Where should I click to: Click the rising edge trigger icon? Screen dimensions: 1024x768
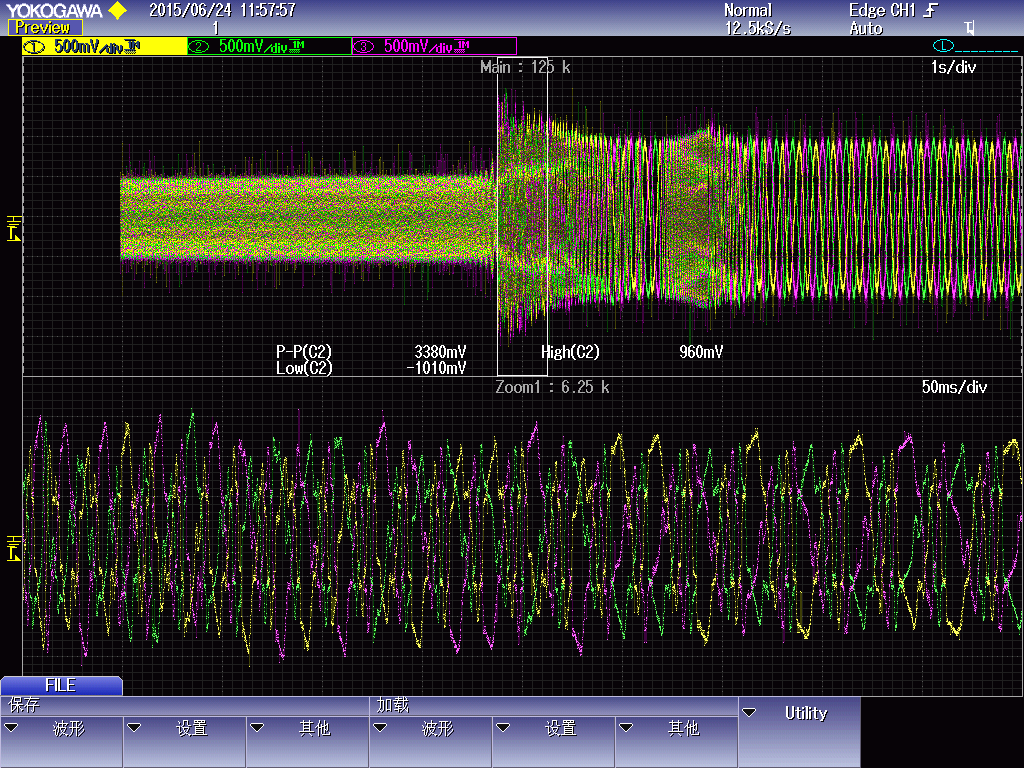pos(931,10)
